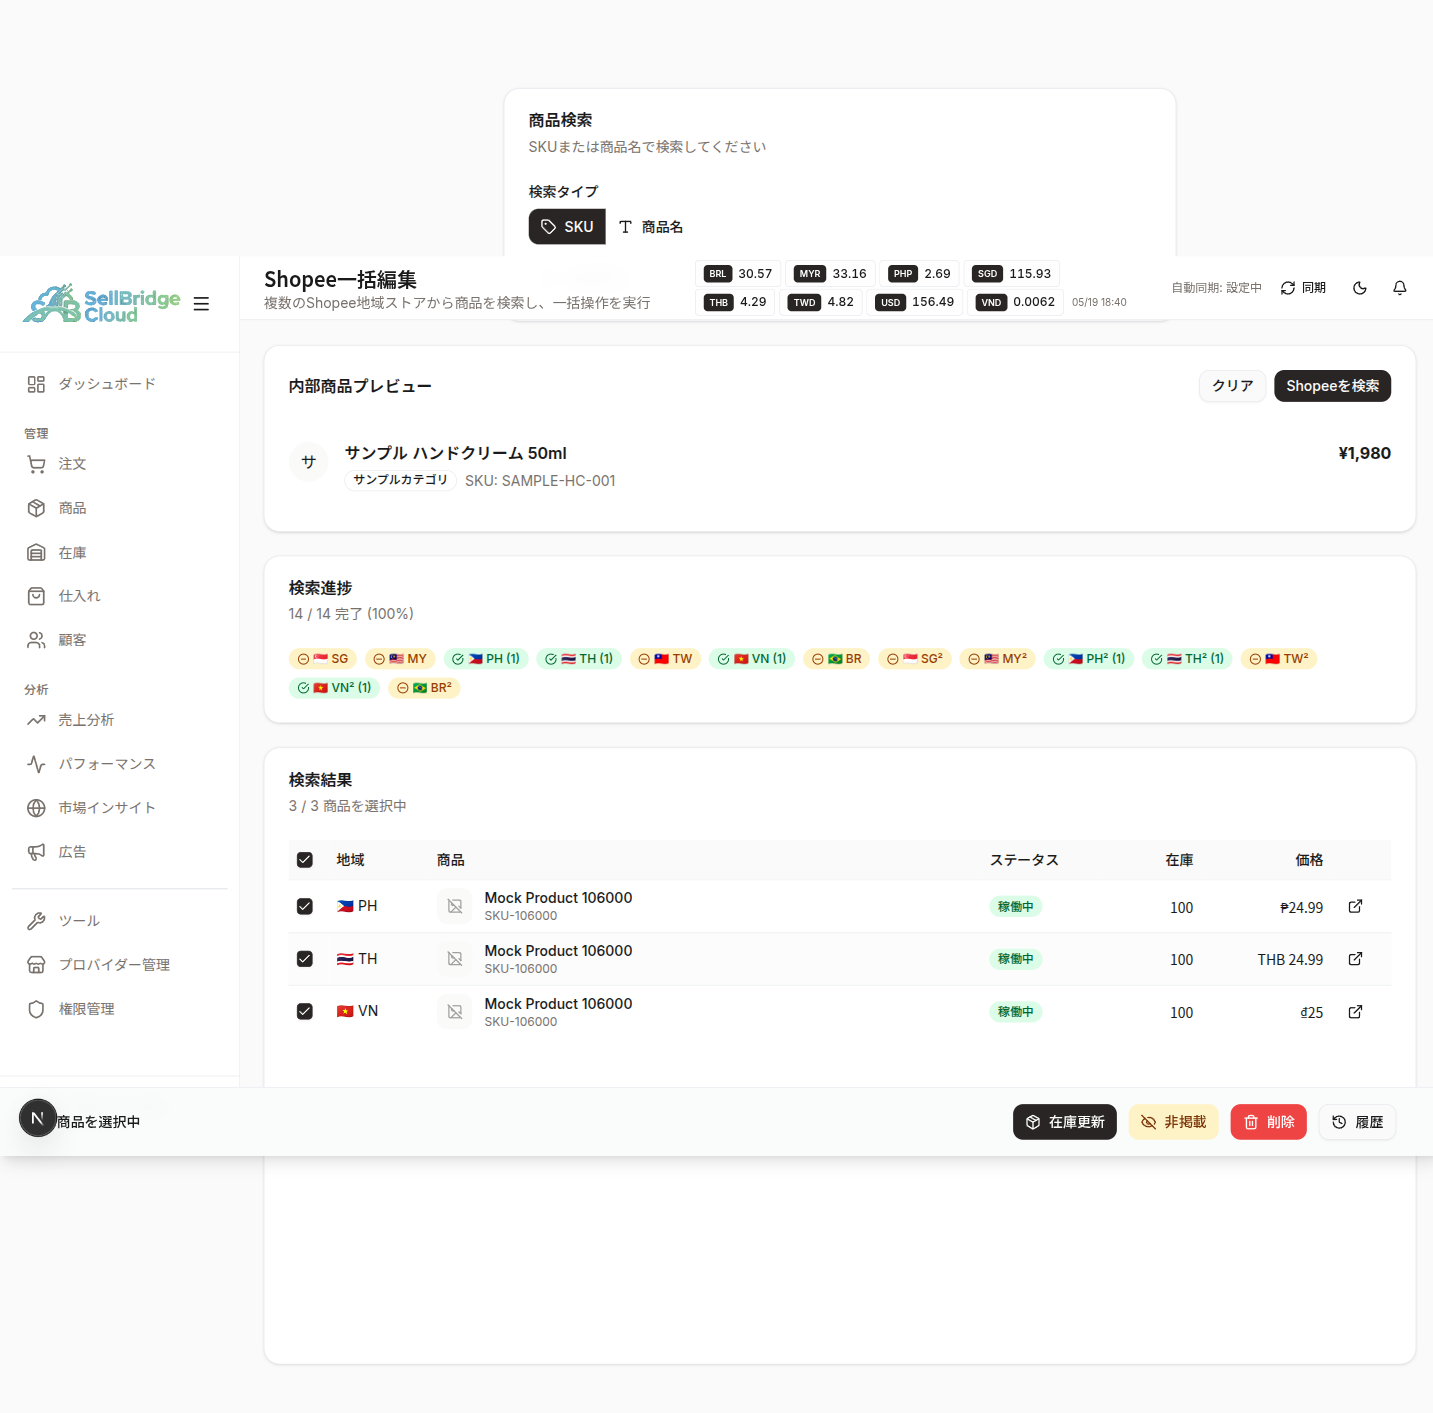Image resolution: width=1433 pixels, height=1413 pixels.
Task: Switch to dark mode moon icon
Action: coord(1360,288)
